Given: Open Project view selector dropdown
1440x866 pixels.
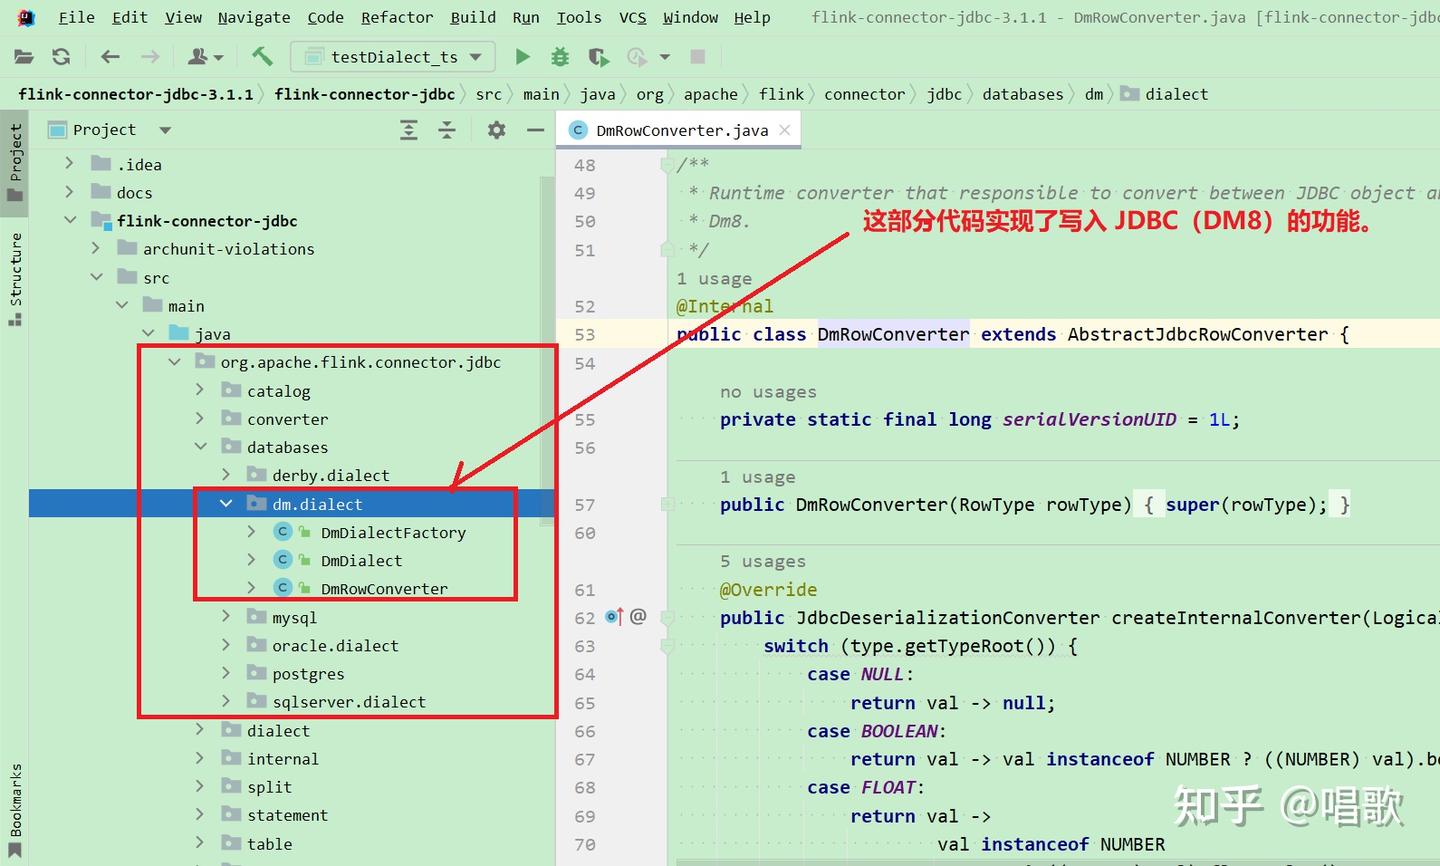Looking at the screenshot, I should click(x=165, y=130).
